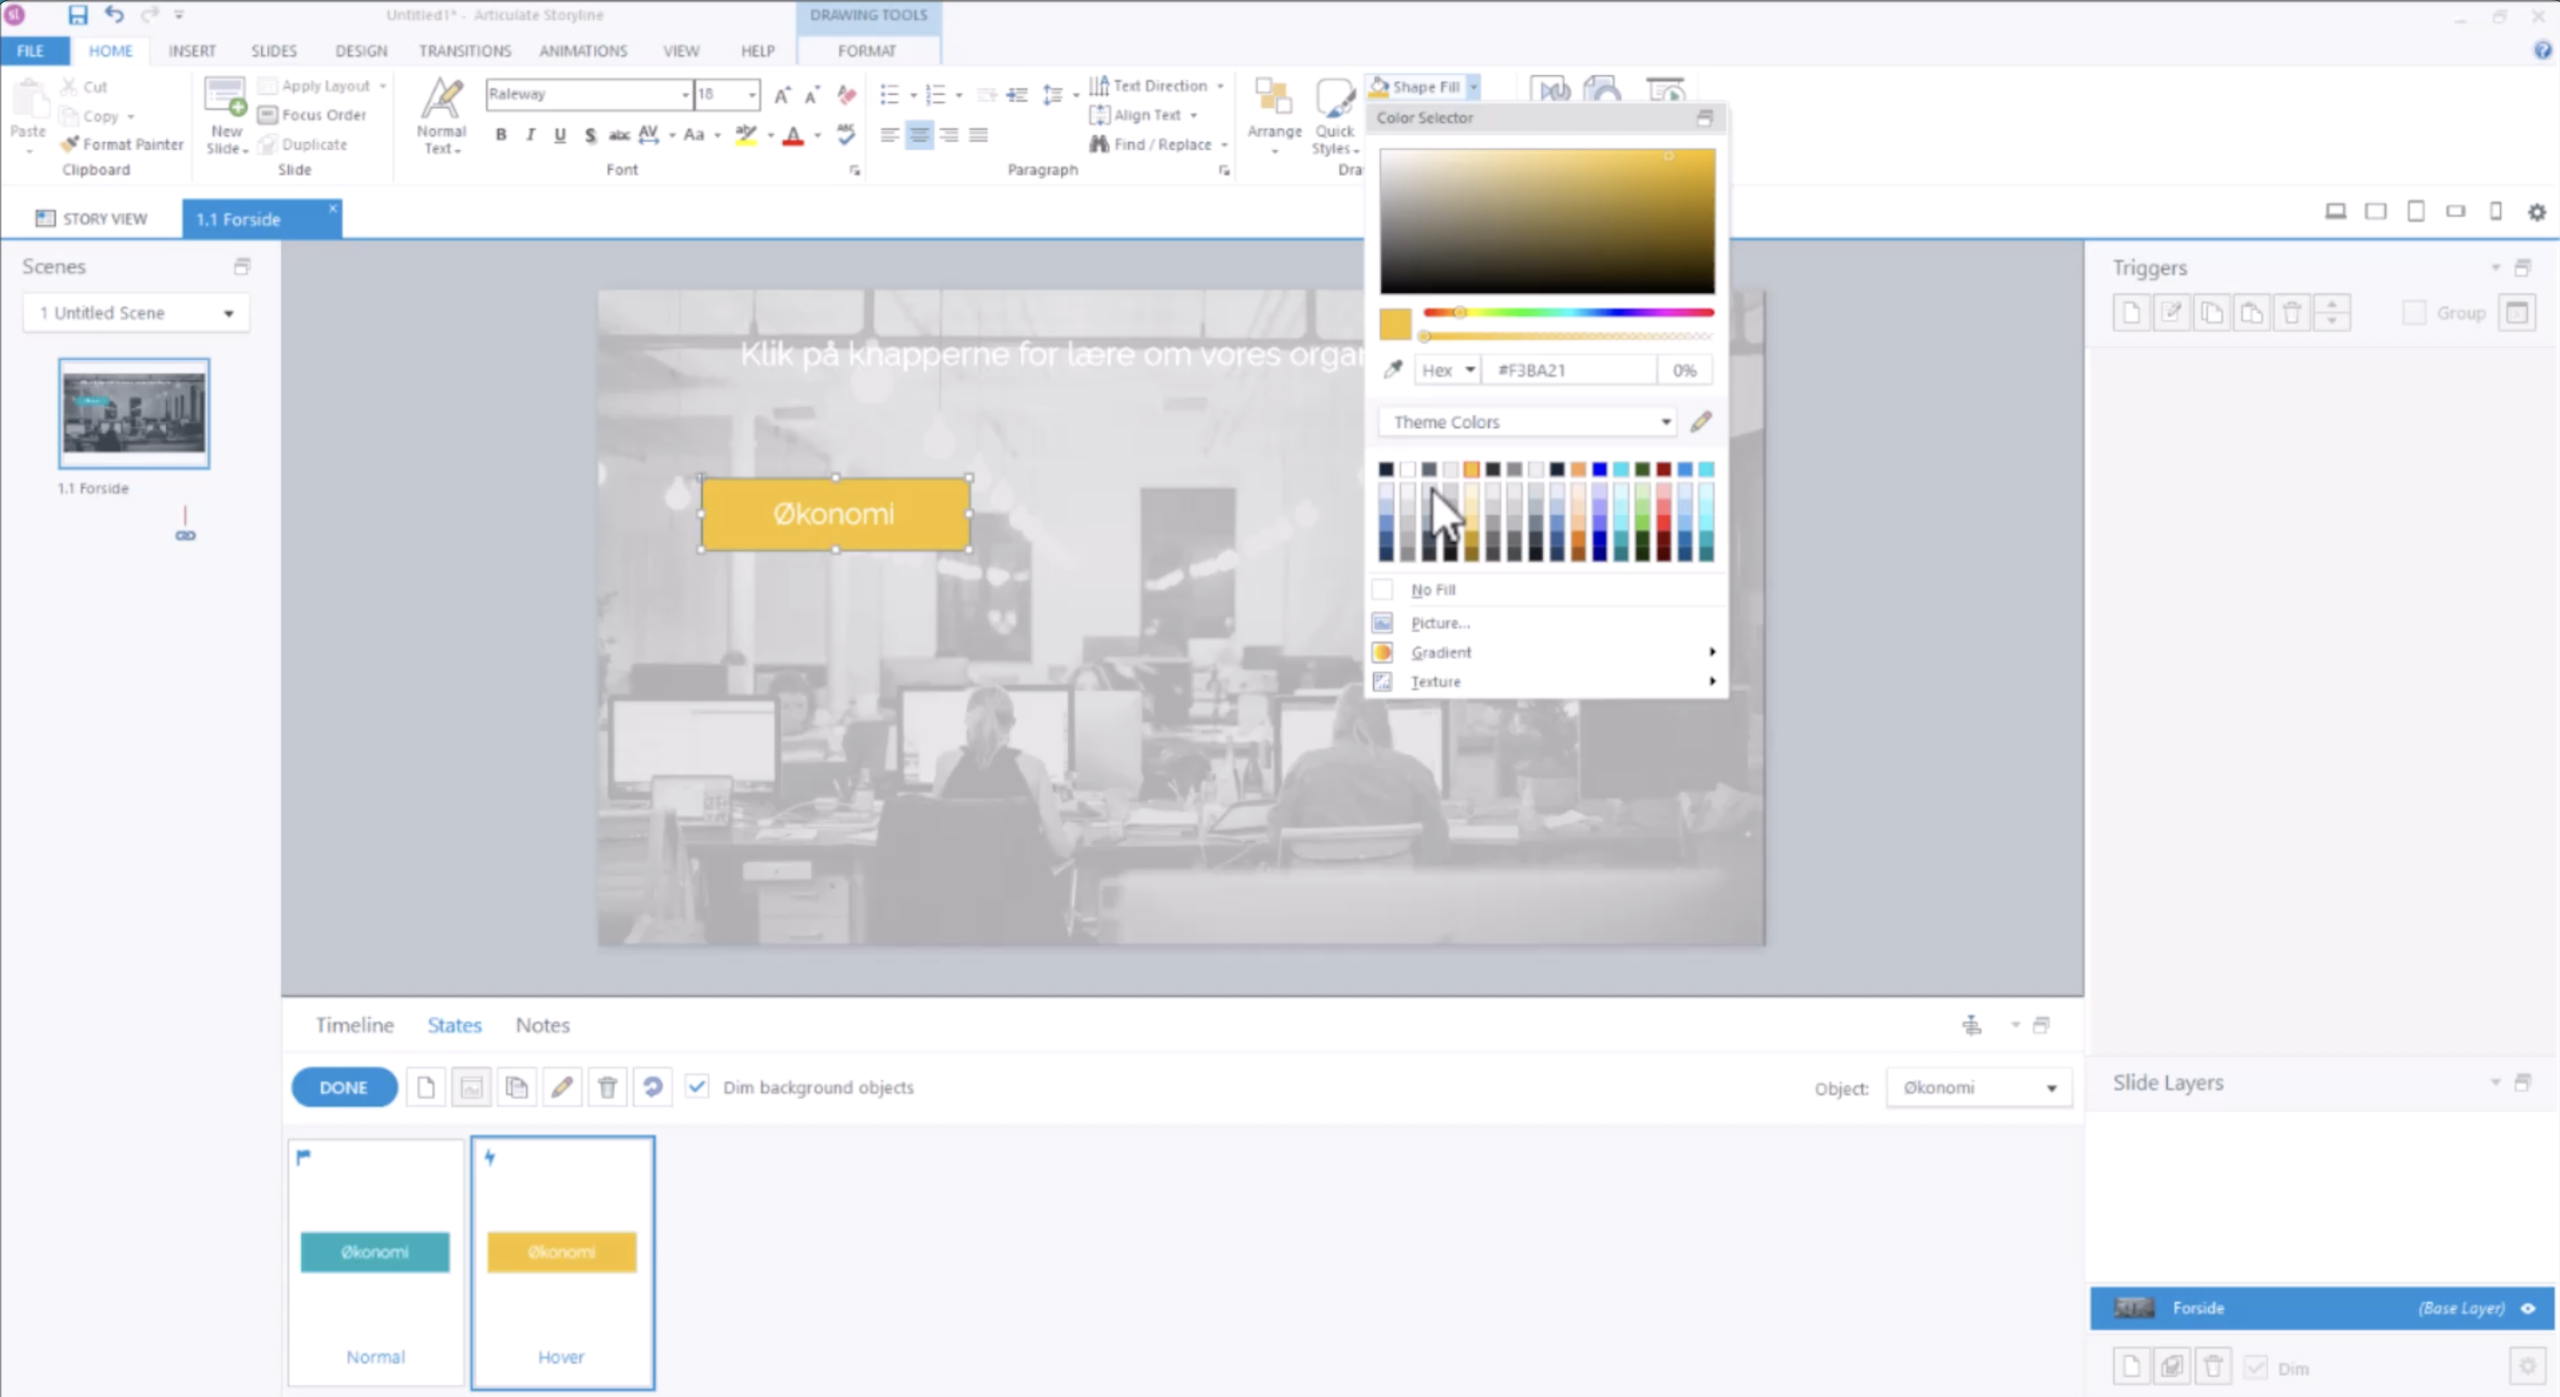This screenshot has height=1397, width=2560.
Task: Click the hue slider in Color Selector
Action: (x=1568, y=313)
